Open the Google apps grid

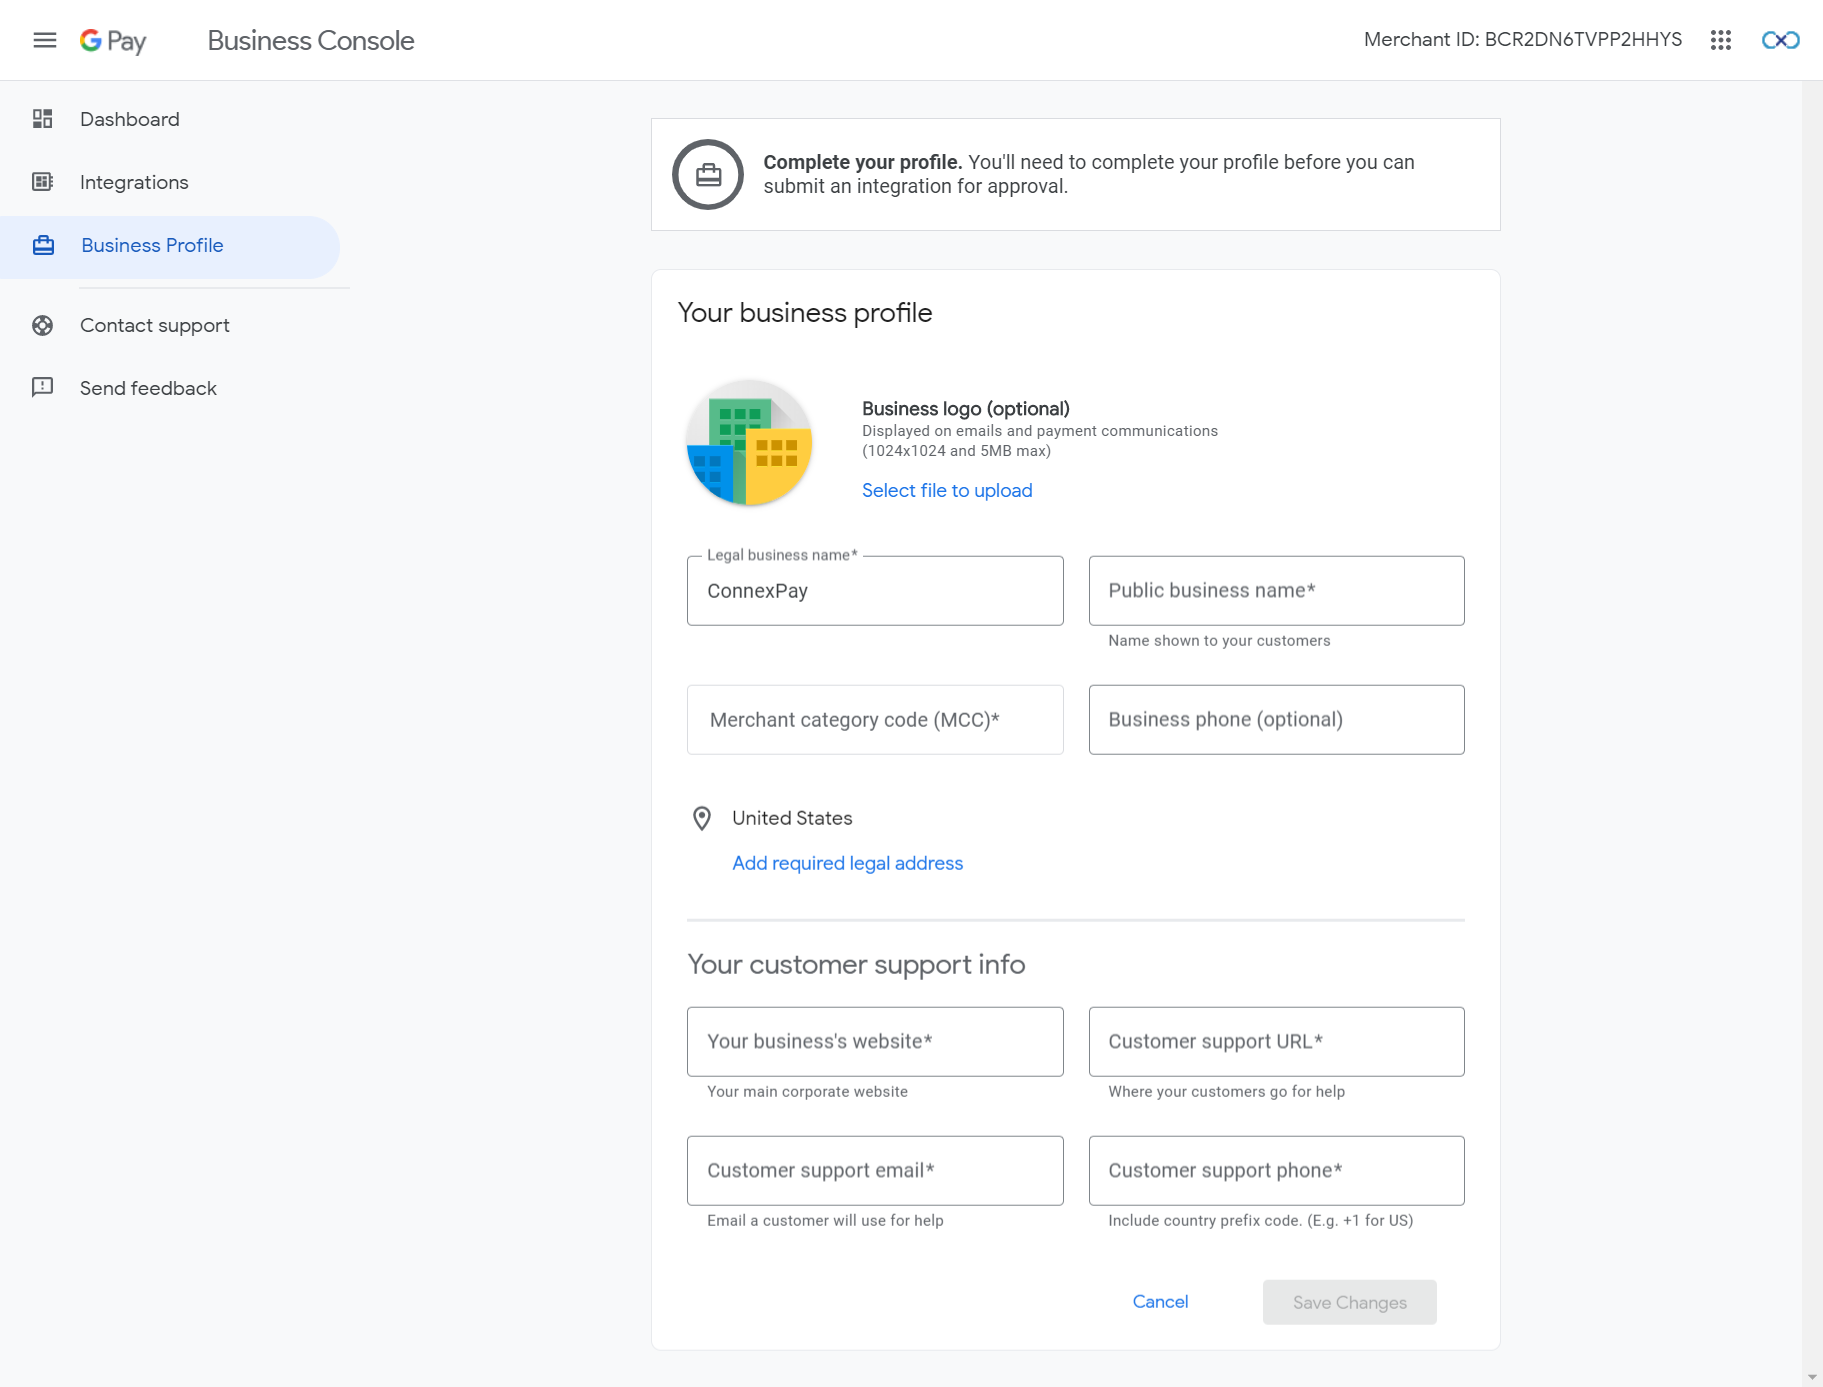(1720, 40)
